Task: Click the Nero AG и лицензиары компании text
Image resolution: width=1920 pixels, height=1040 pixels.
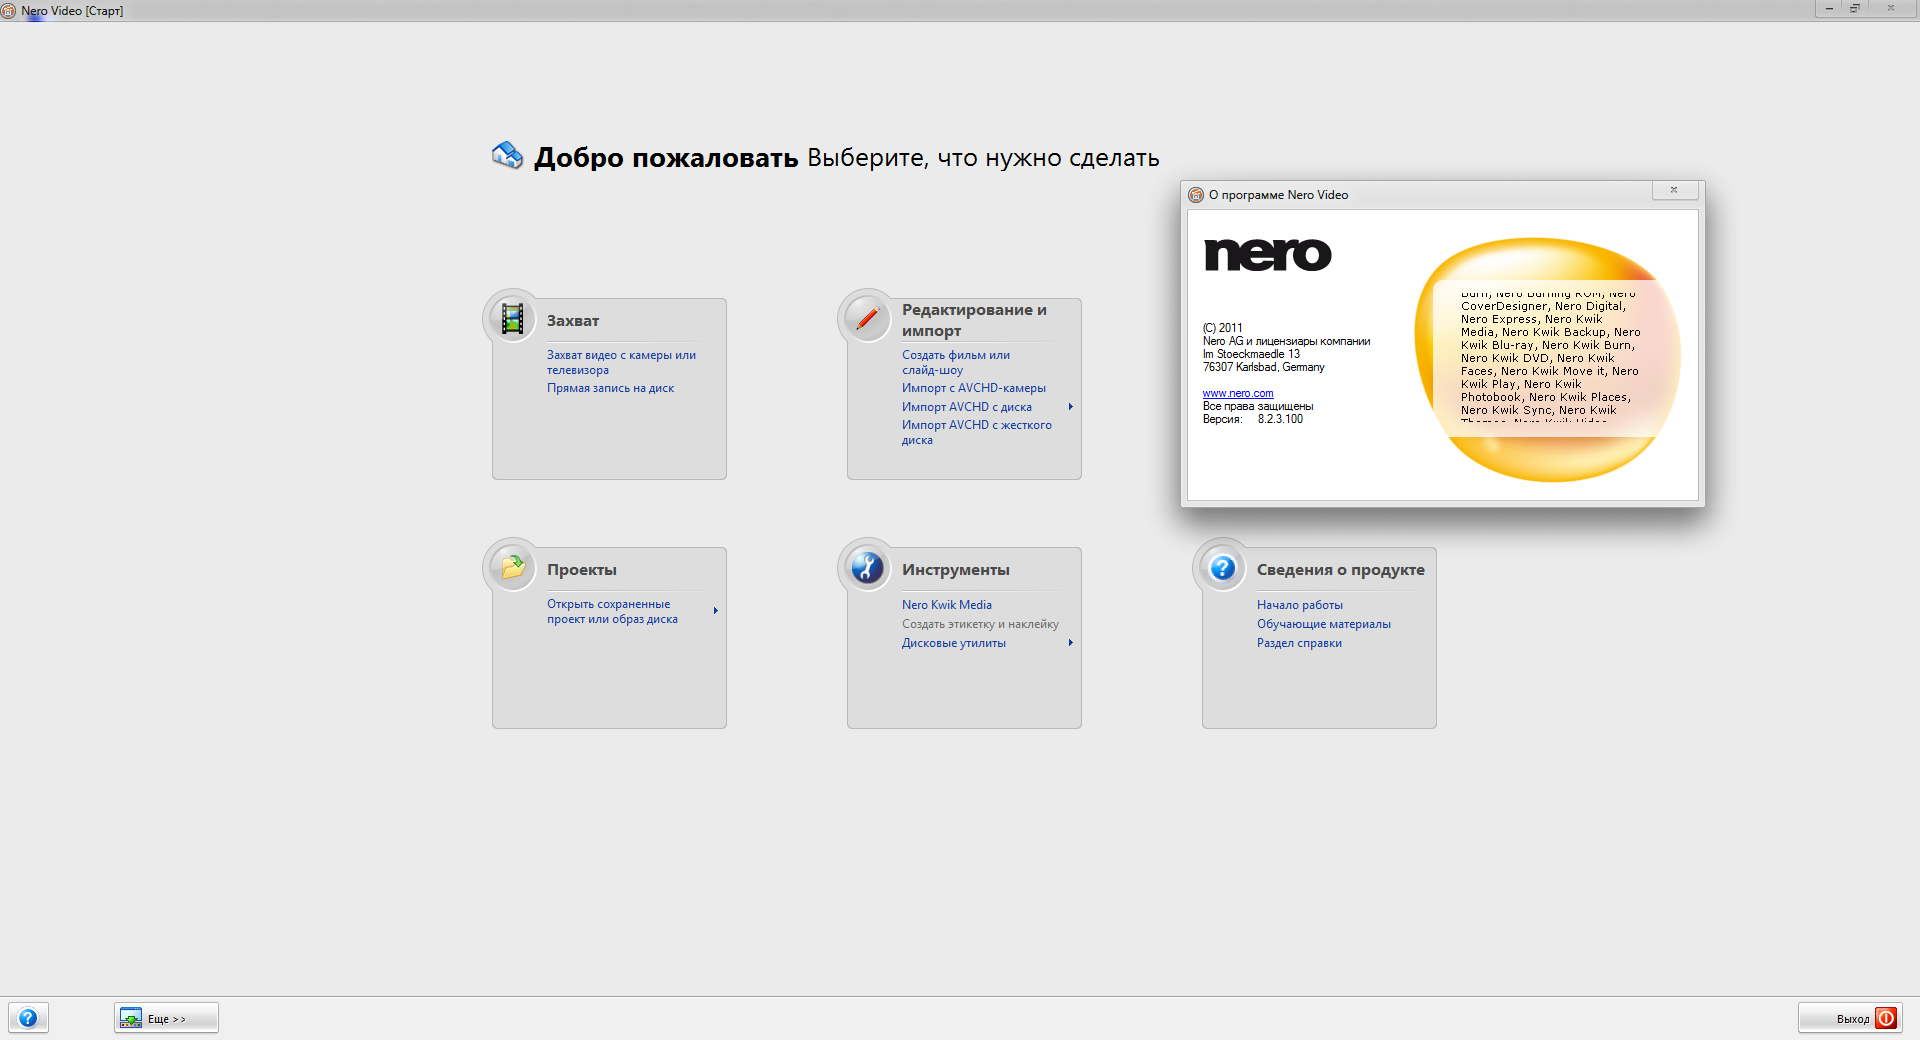Action: [x=1286, y=341]
